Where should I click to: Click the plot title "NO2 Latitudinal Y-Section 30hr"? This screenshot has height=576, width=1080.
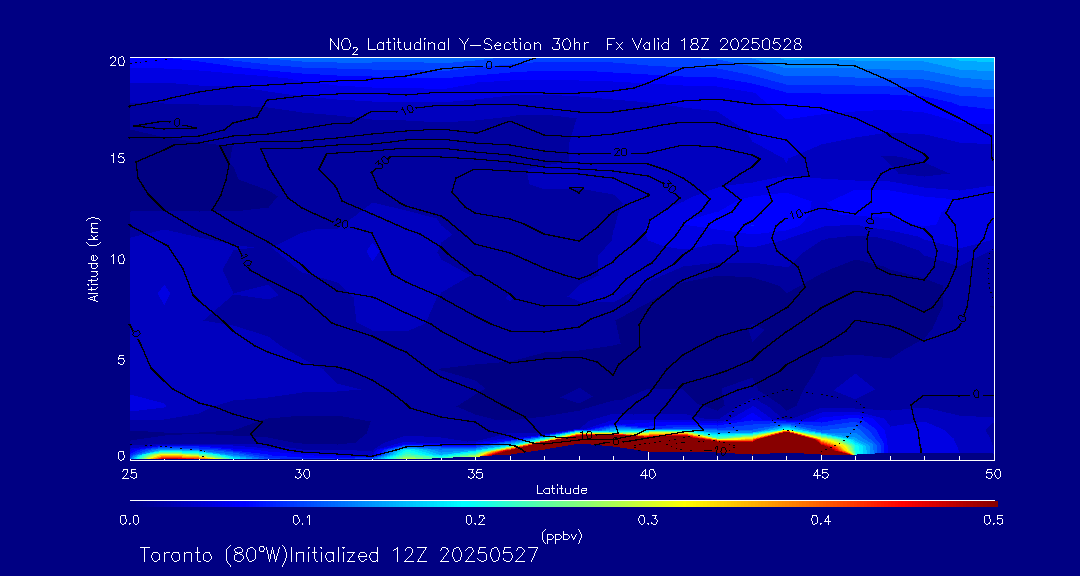tap(459, 45)
